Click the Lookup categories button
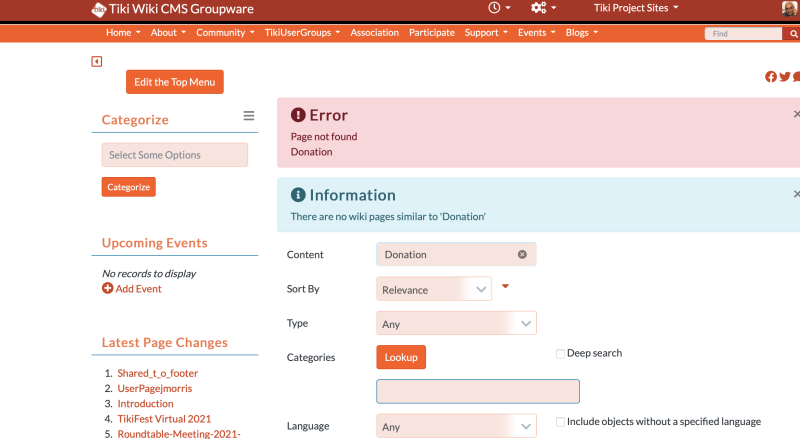Image resolution: width=800 pixels, height=439 pixels. pyautogui.click(x=401, y=357)
